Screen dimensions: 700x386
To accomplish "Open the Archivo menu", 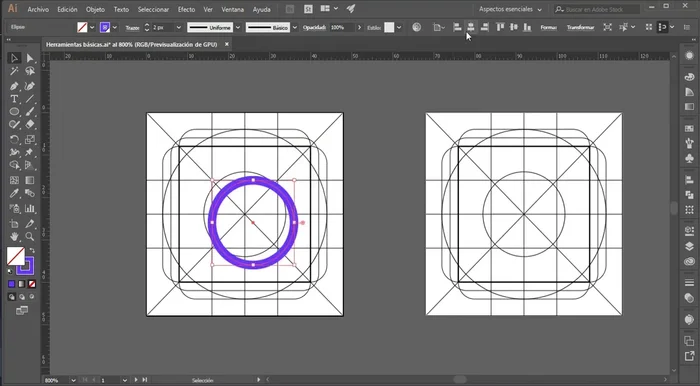I will point(38,9).
